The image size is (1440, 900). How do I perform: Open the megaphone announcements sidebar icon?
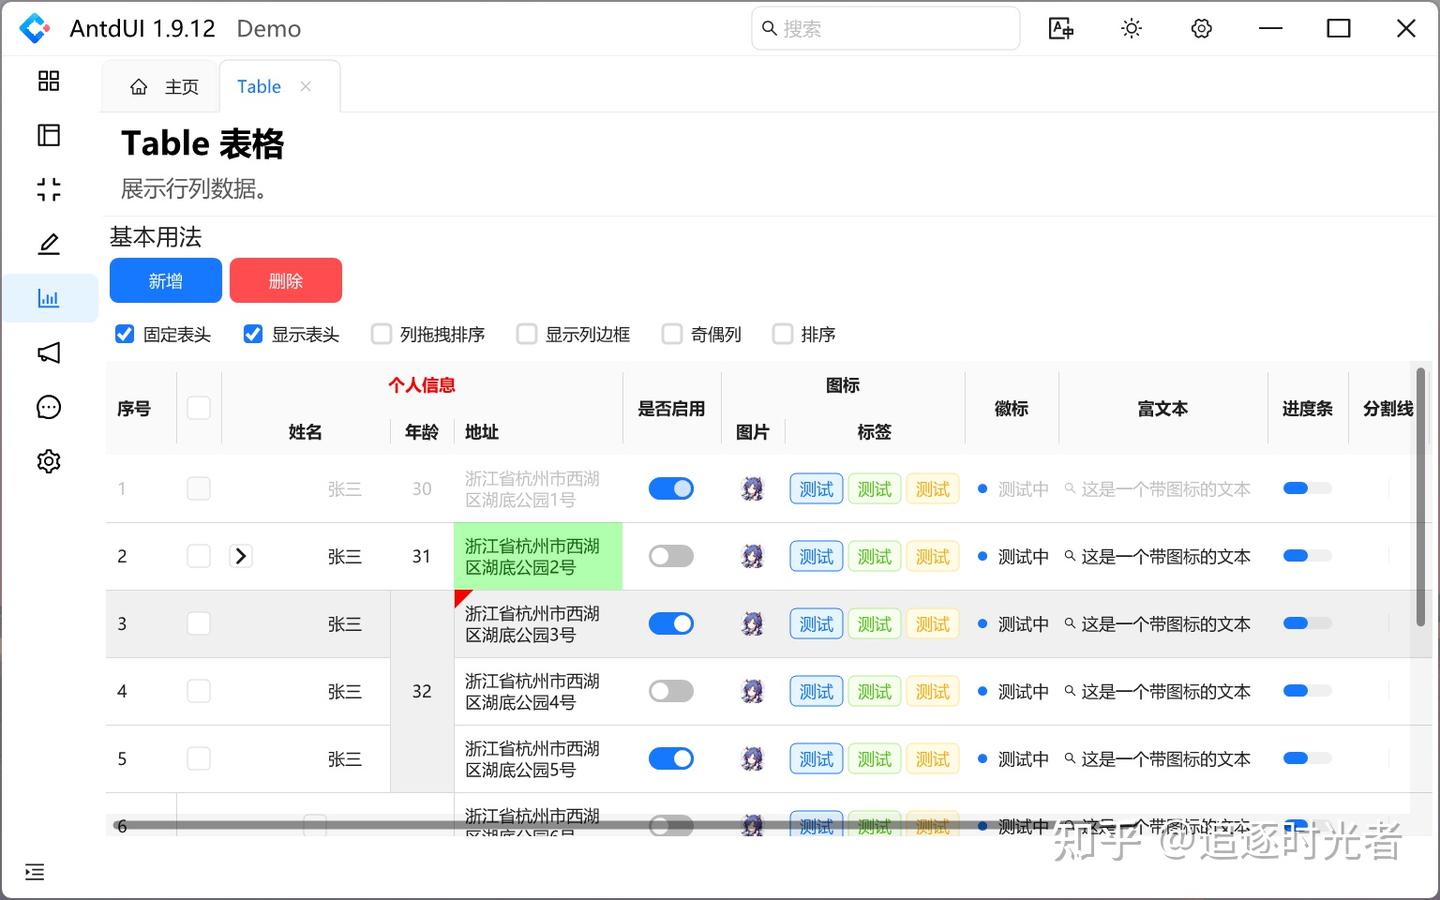click(x=47, y=352)
